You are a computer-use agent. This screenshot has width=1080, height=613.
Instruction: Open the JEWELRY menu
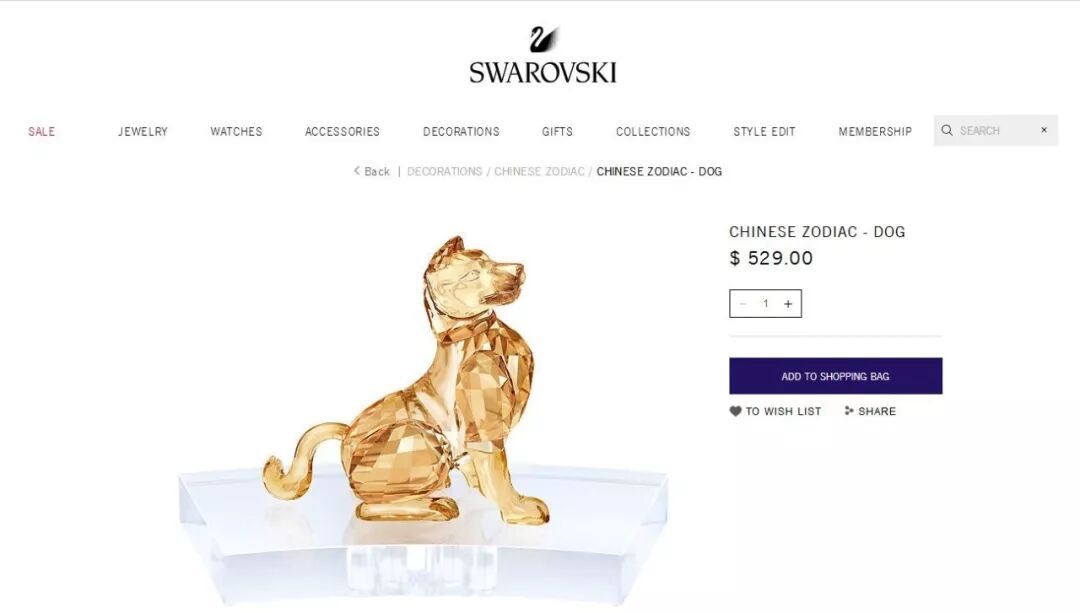[143, 132]
